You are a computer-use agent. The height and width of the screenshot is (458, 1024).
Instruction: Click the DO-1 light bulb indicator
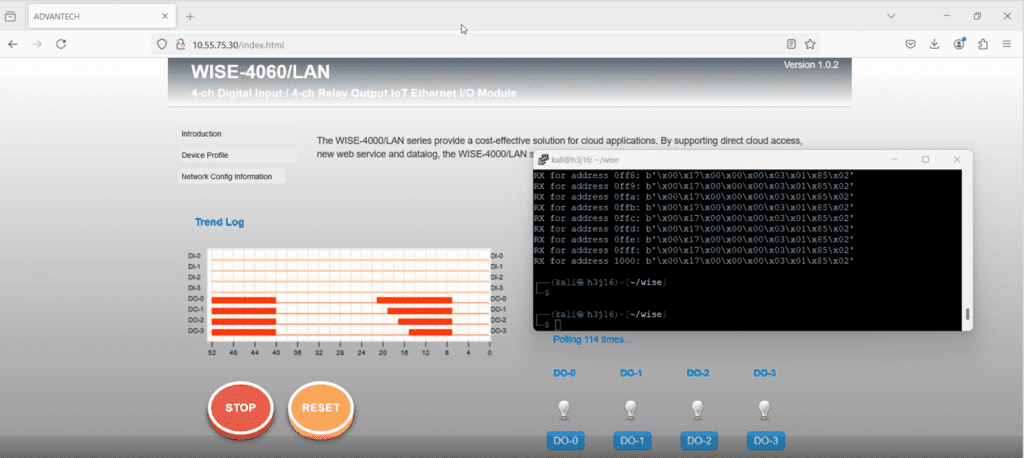(631, 410)
